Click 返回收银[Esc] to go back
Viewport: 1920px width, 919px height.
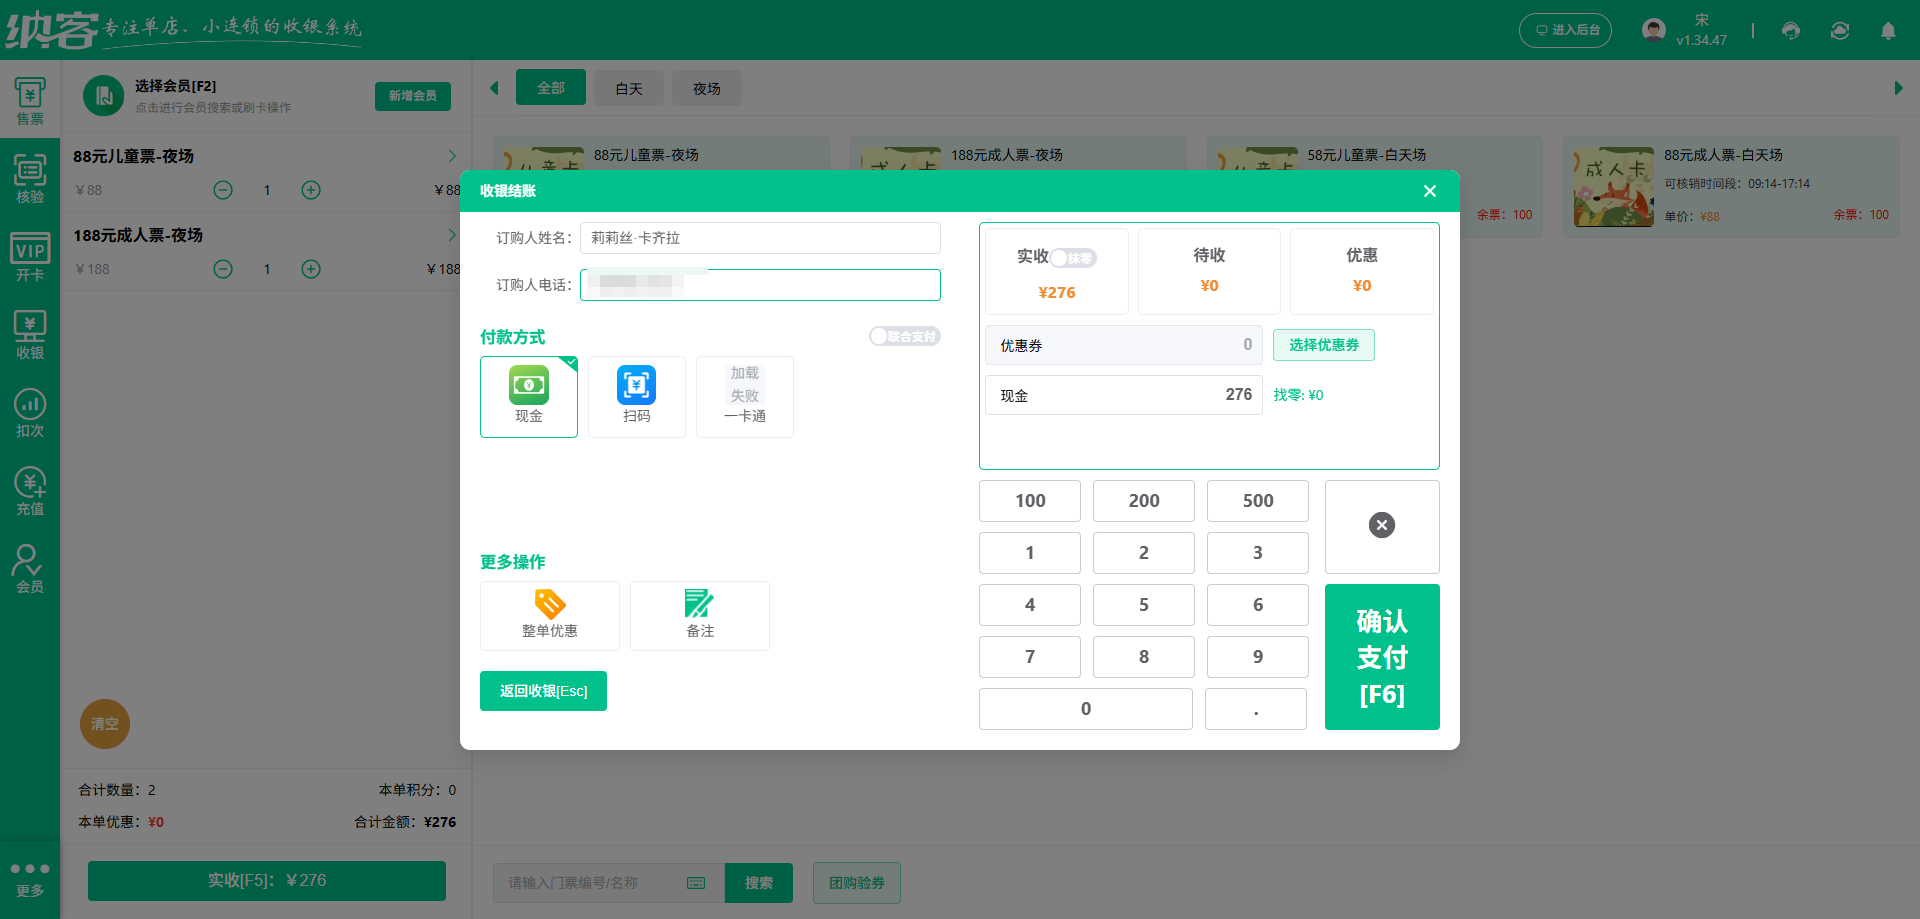543,691
